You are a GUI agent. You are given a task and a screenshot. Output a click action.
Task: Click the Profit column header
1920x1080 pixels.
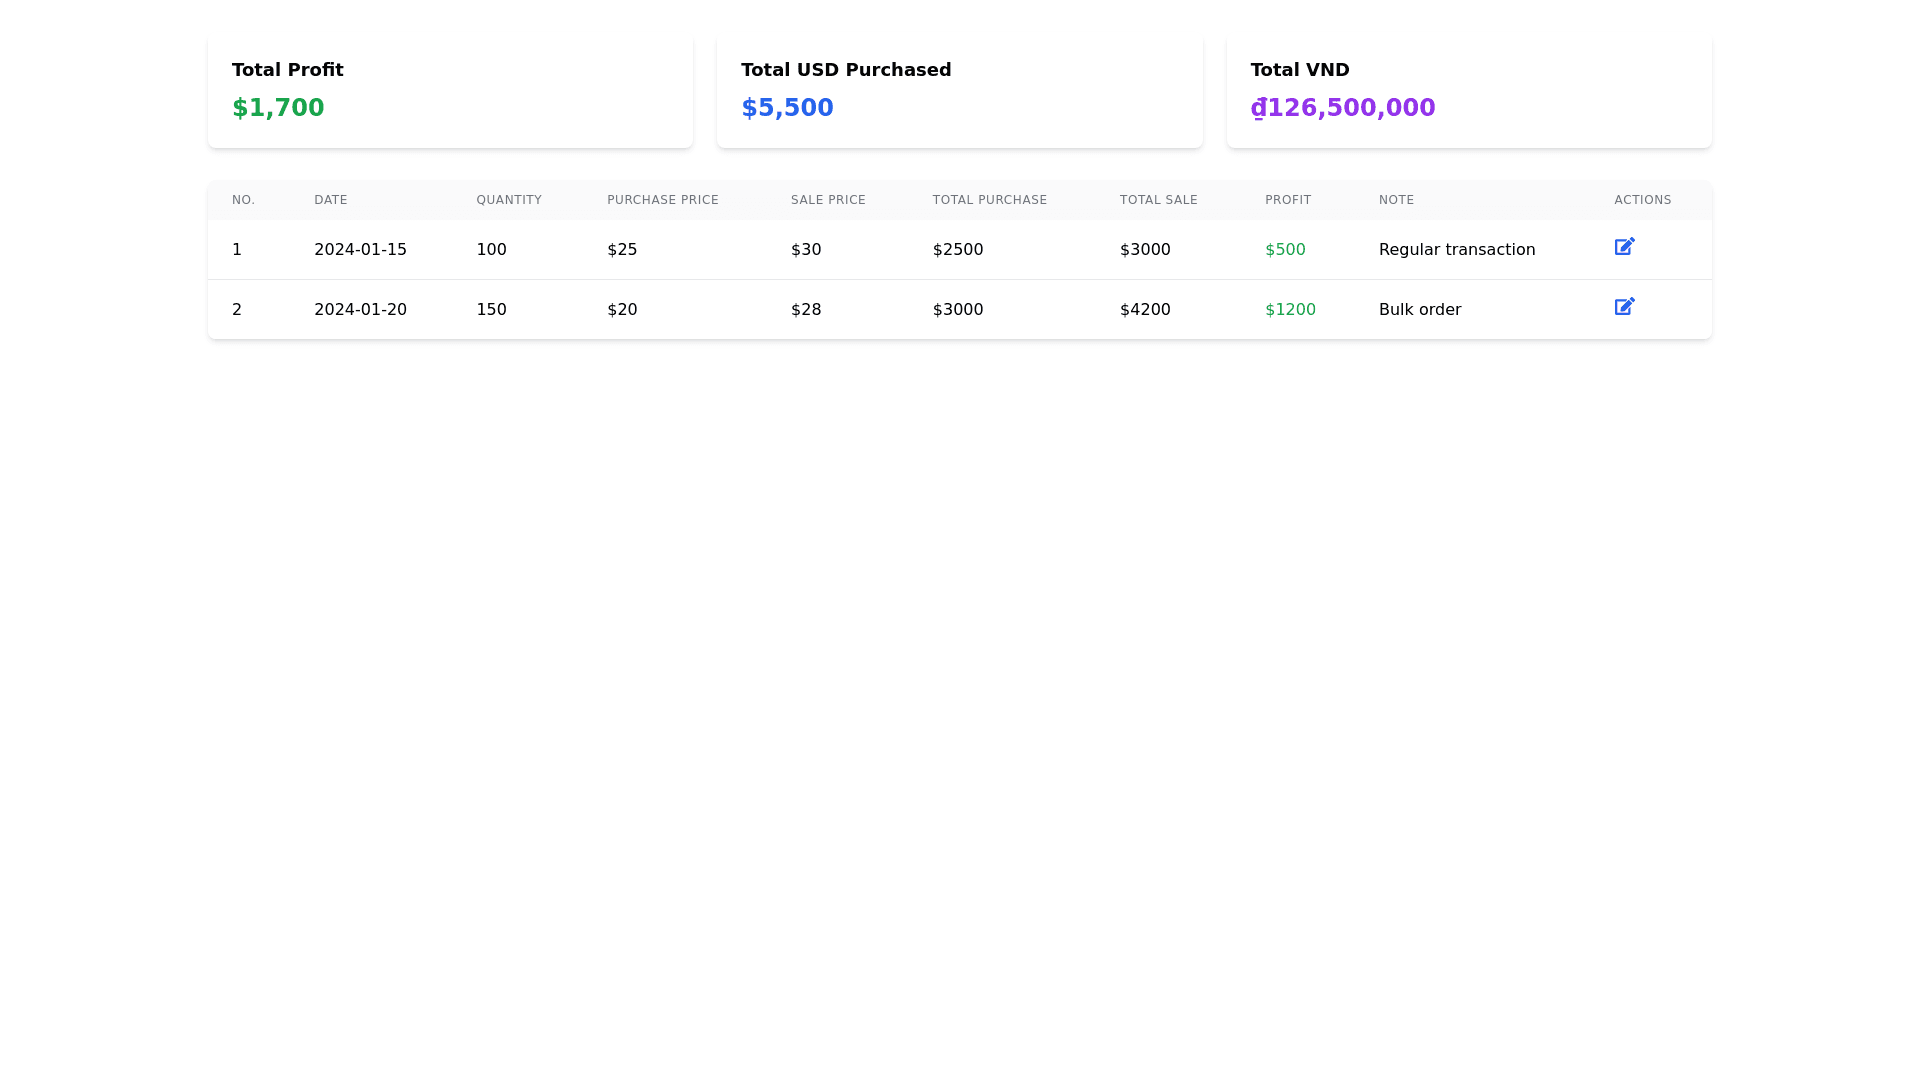point(1288,200)
